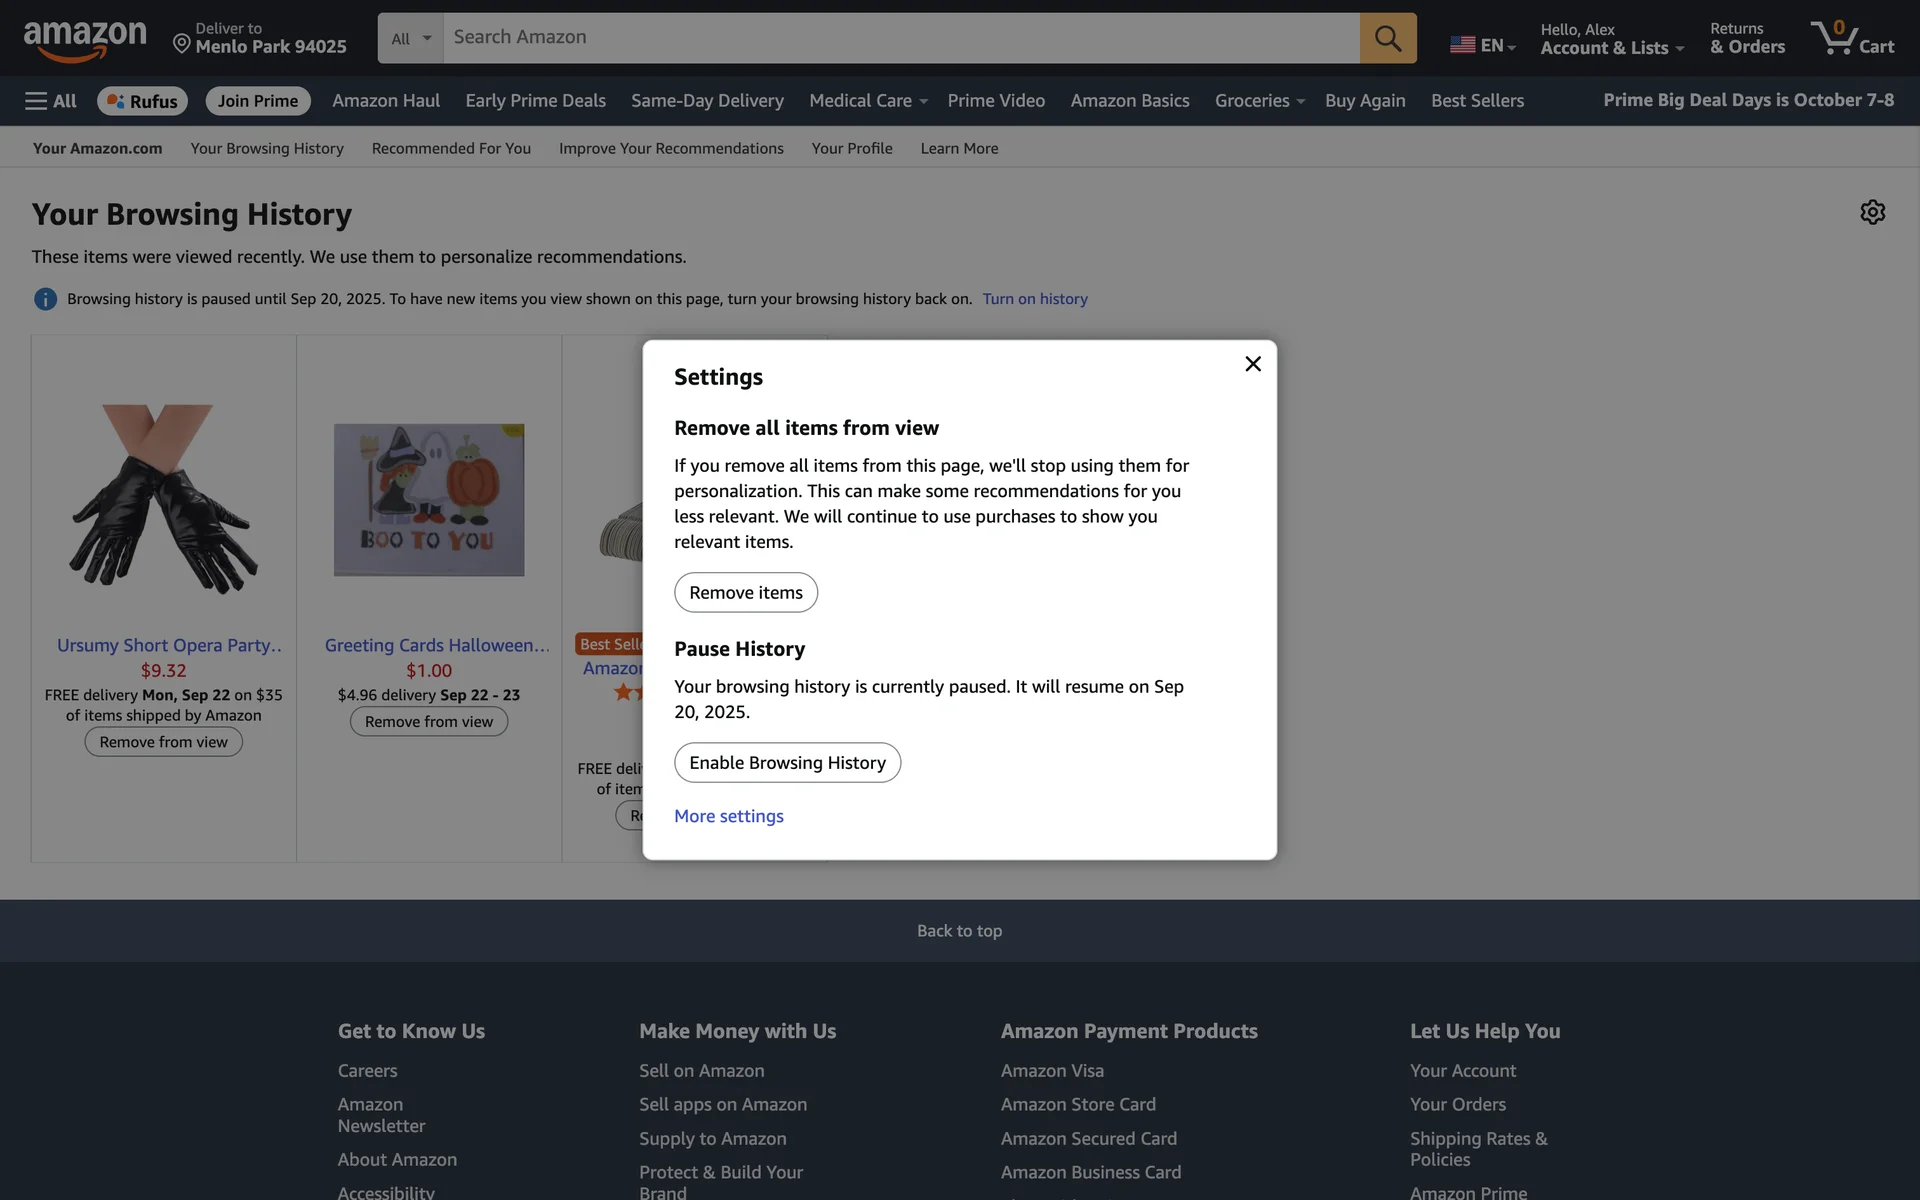Open Improve Your Recommendations tab

[x=671, y=148]
